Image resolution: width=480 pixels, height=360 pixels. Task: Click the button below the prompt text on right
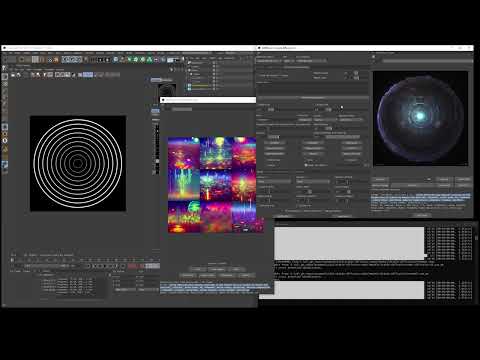(422, 215)
